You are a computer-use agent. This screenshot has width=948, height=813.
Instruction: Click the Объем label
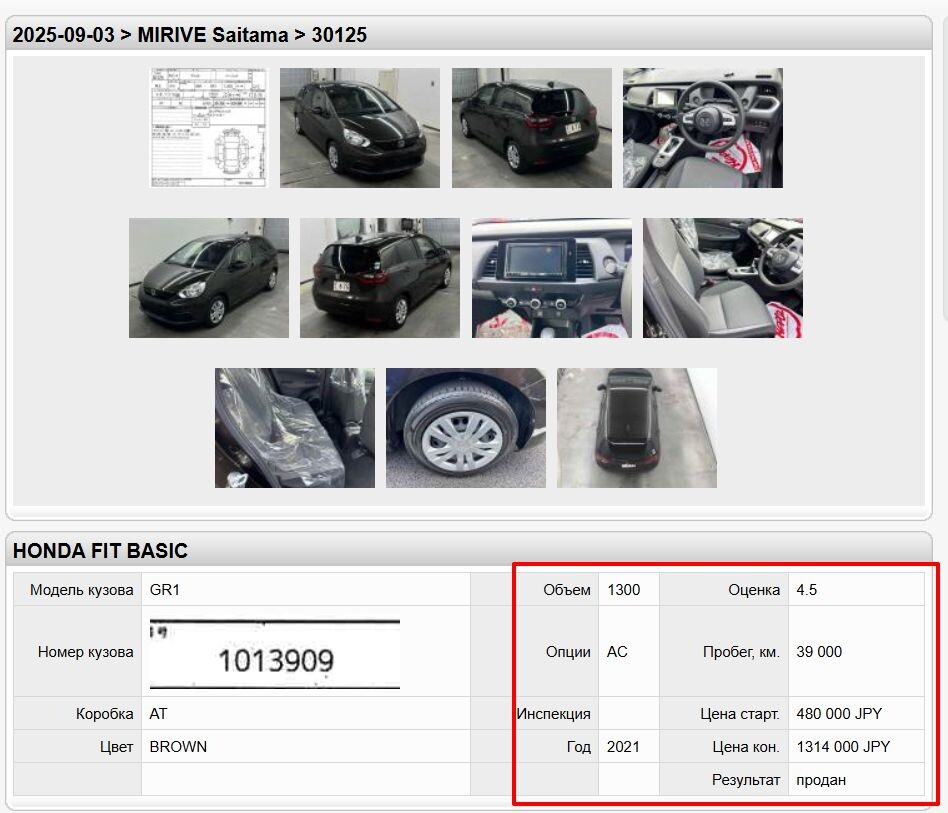(567, 590)
